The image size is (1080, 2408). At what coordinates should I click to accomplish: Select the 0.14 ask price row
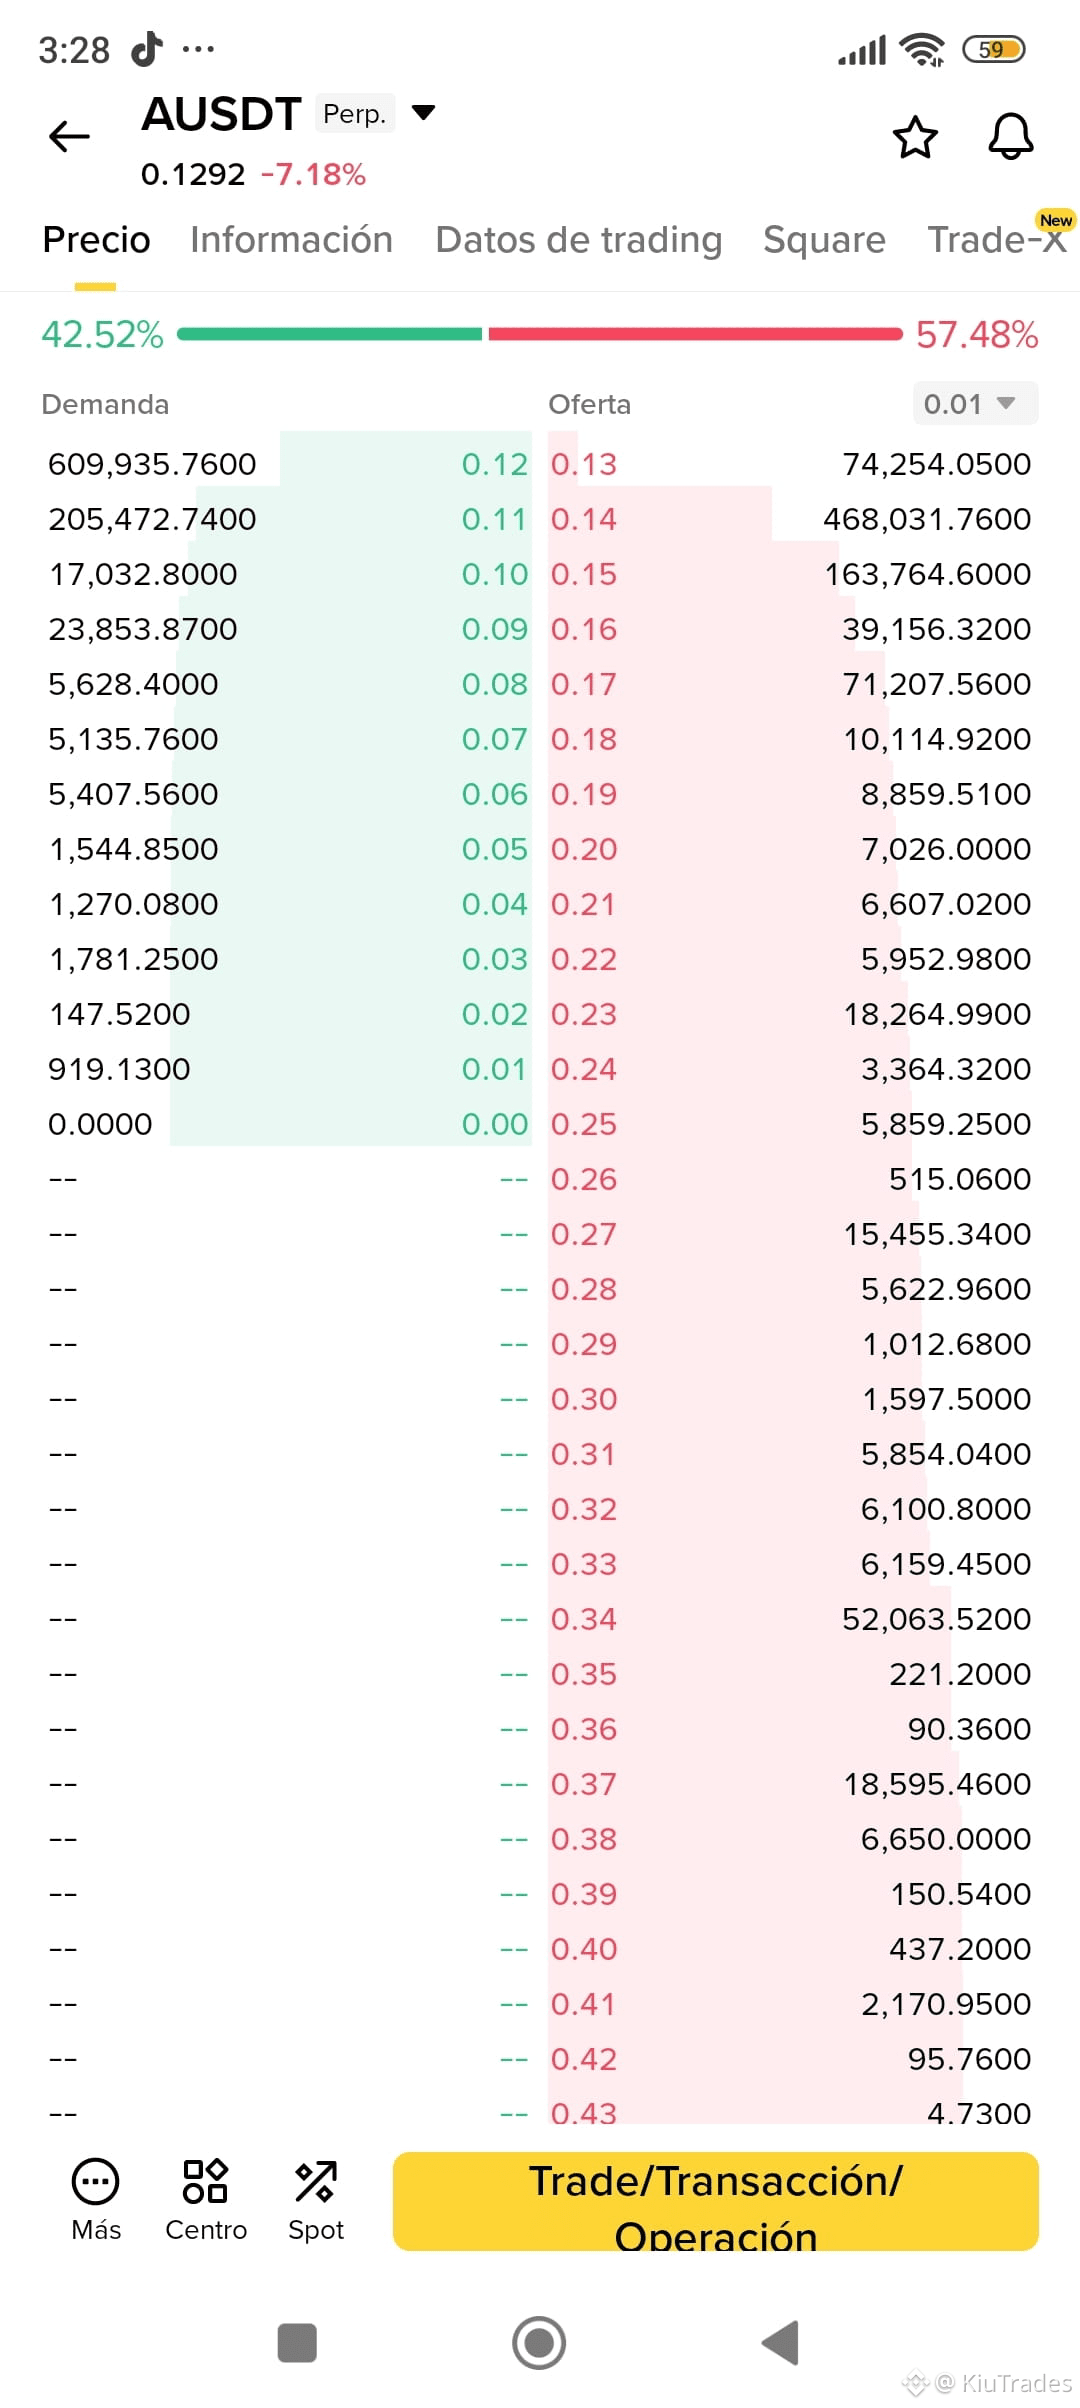(x=792, y=519)
